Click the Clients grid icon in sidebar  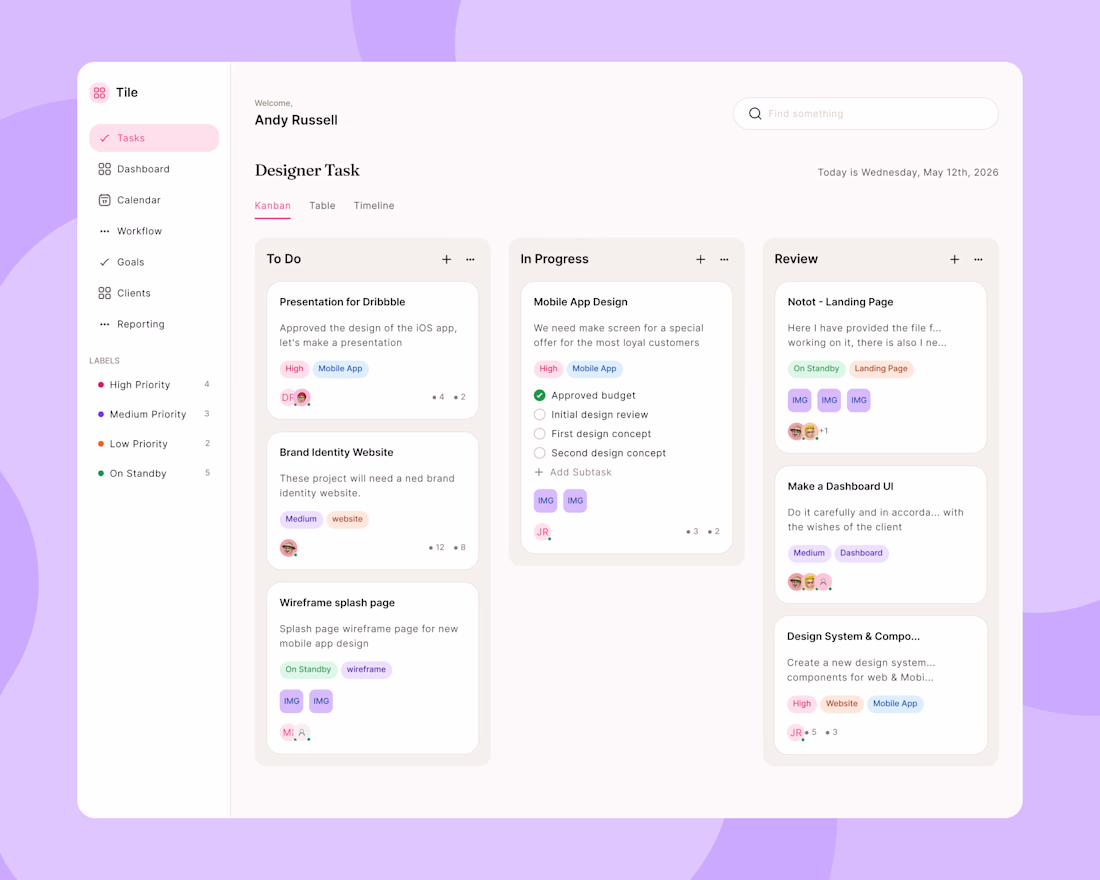105,293
